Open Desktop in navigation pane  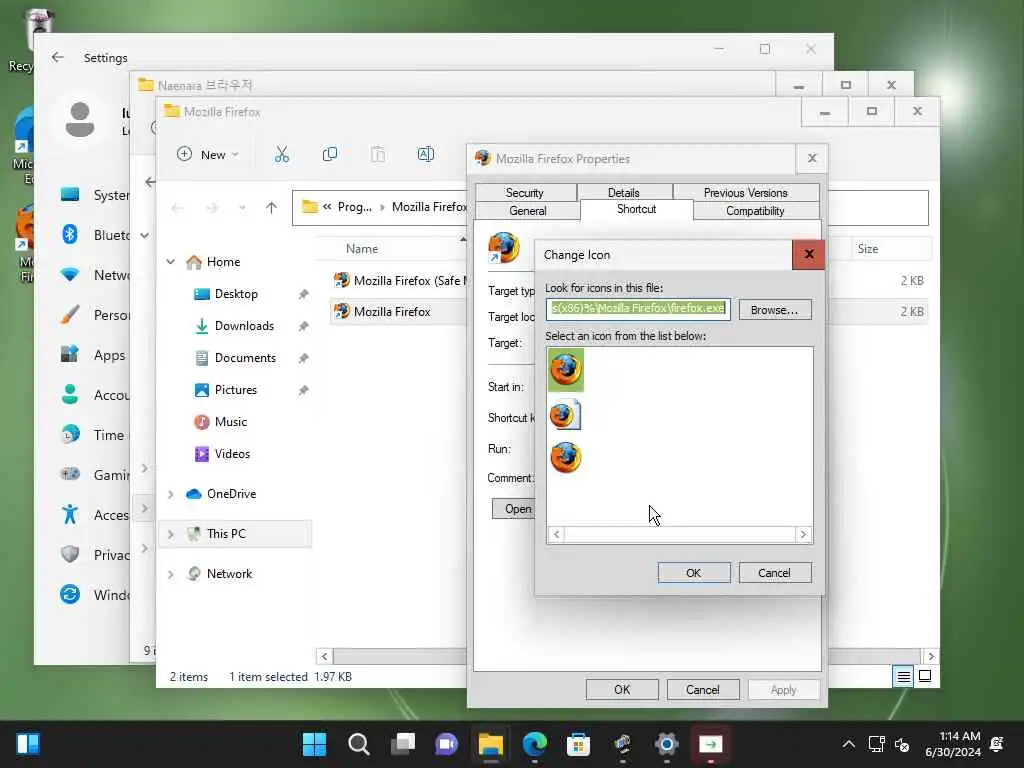236,294
